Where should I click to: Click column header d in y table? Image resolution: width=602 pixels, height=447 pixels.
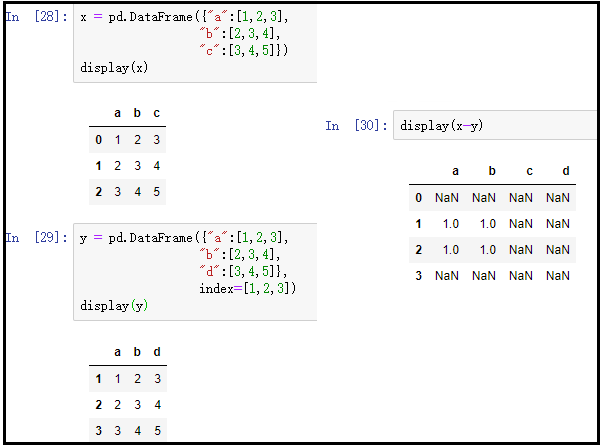pyautogui.click(x=157, y=352)
